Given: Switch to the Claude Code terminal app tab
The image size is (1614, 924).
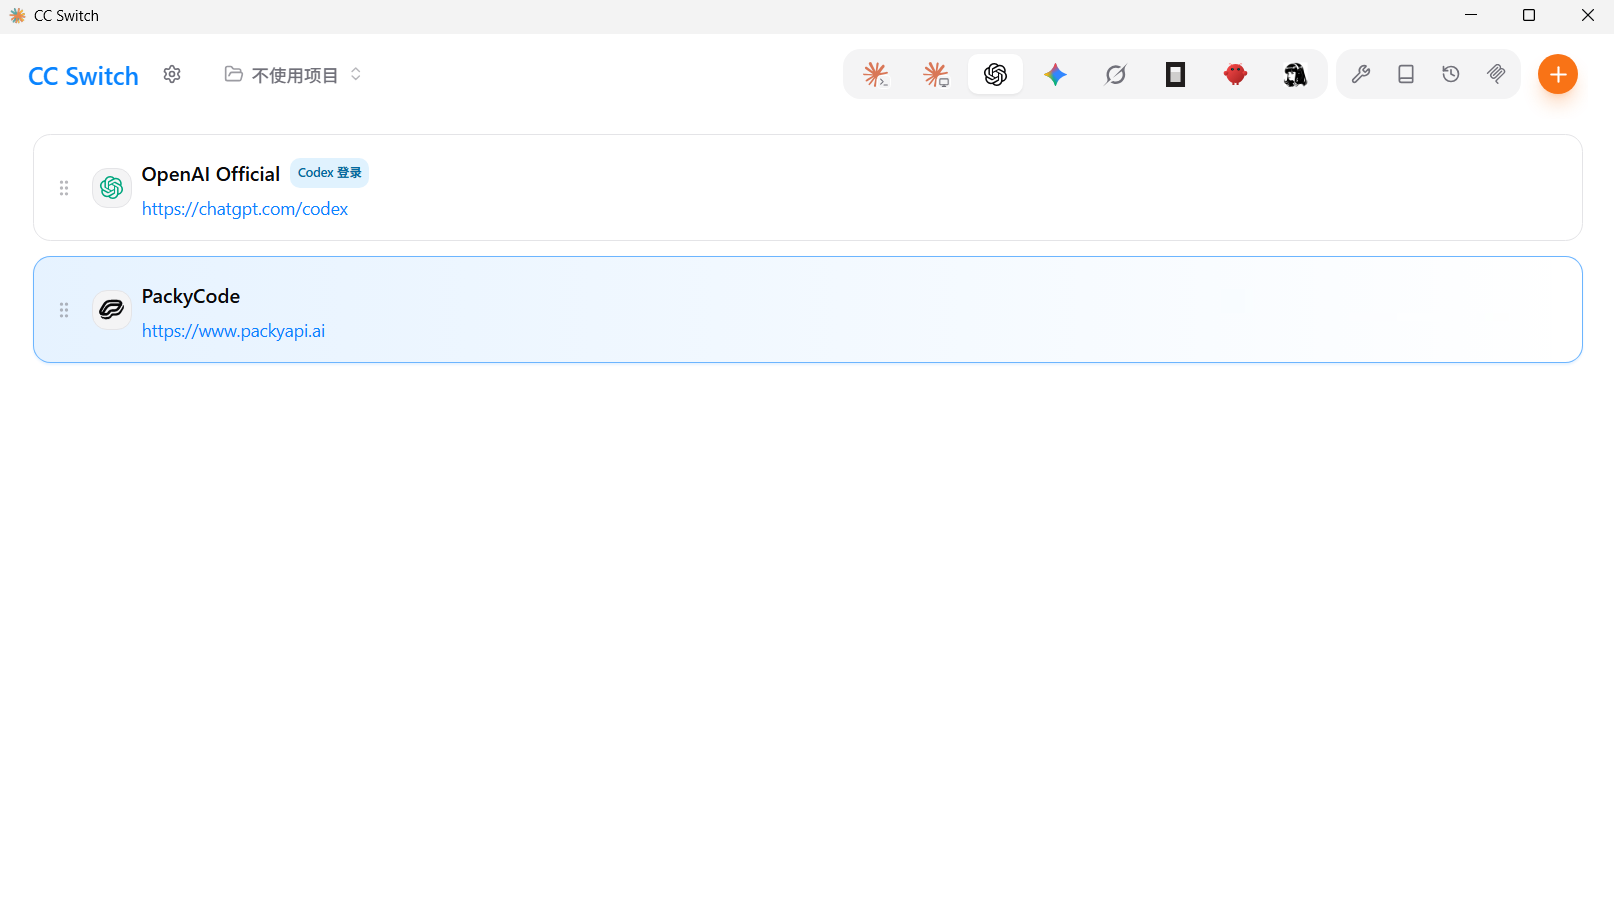Looking at the screenshot, I should point(876,74).
